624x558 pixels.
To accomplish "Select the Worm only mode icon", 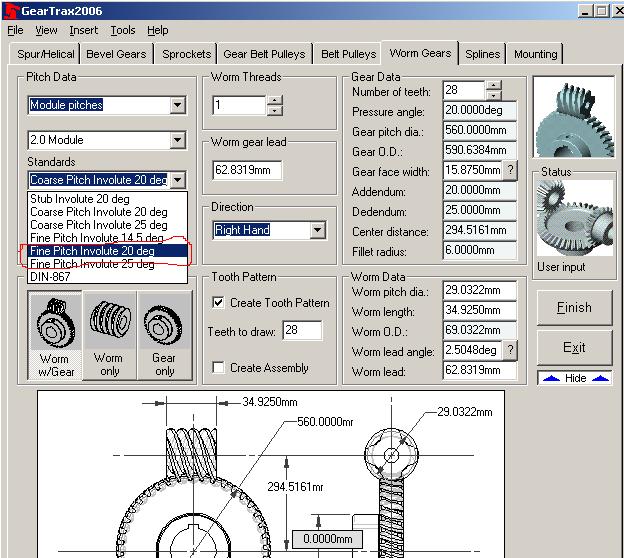I will (x=110, y=335).
